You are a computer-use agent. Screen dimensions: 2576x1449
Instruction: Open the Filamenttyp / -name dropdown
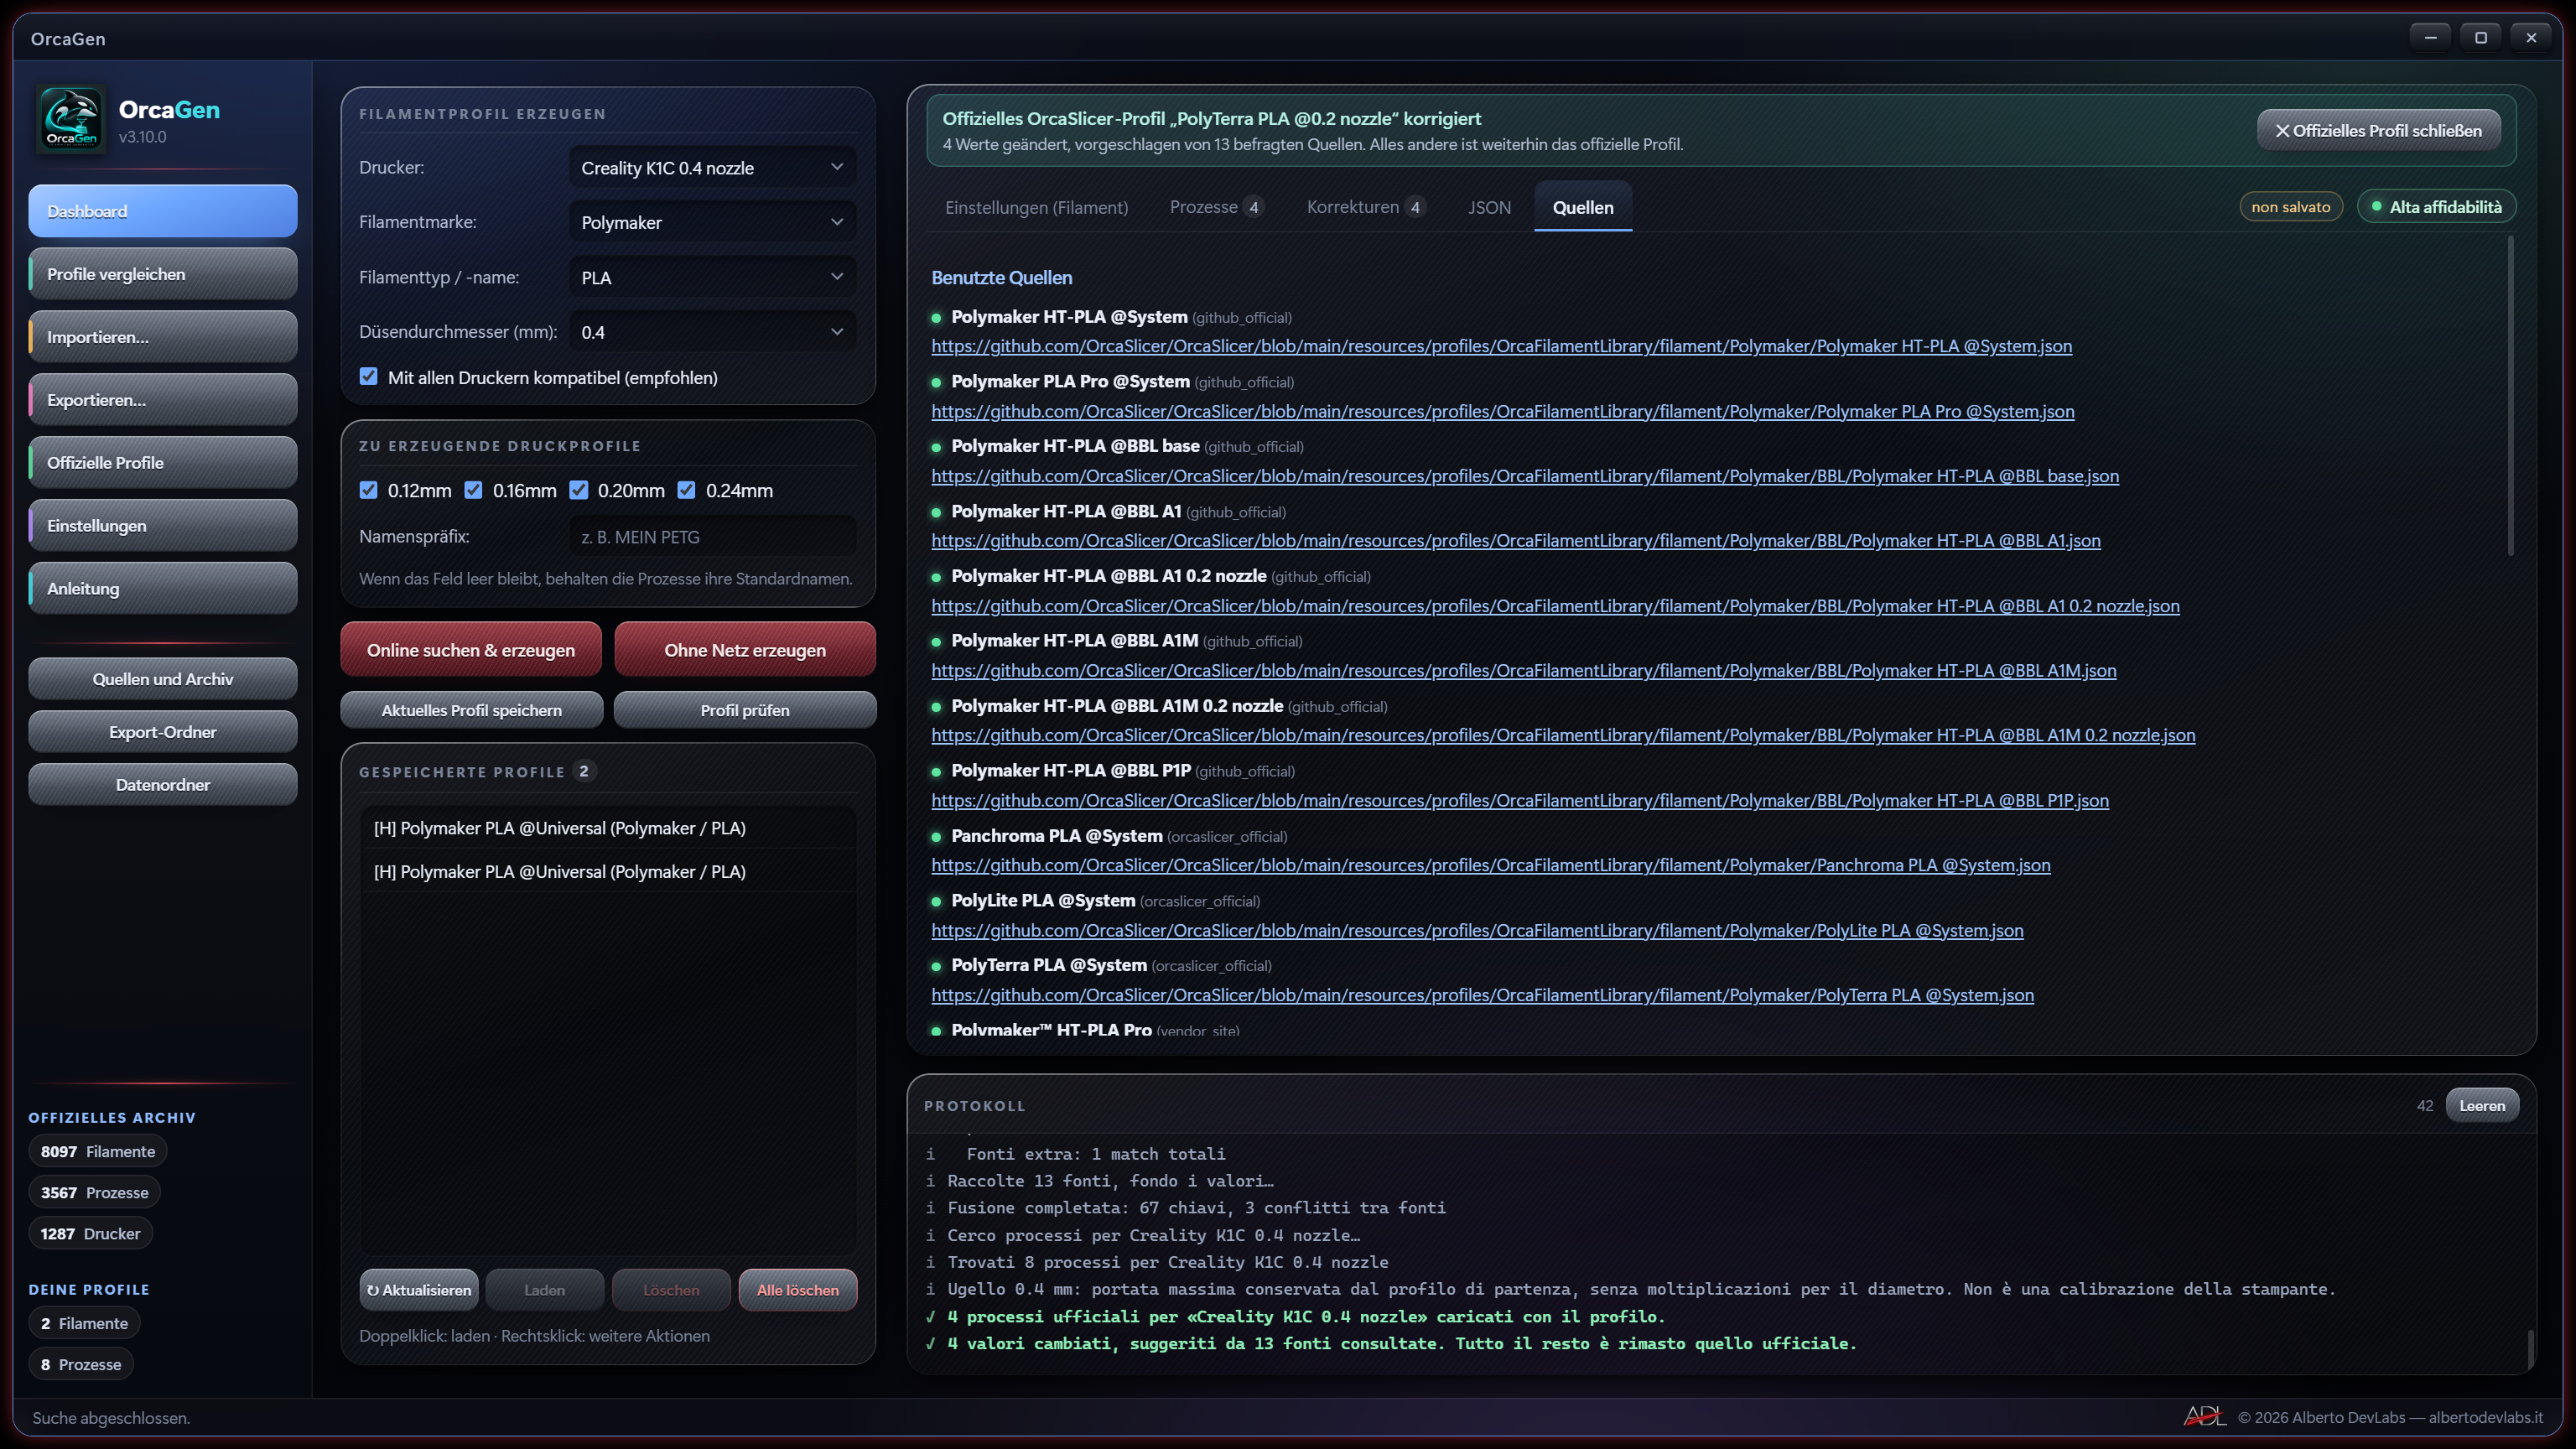(712, 277)
